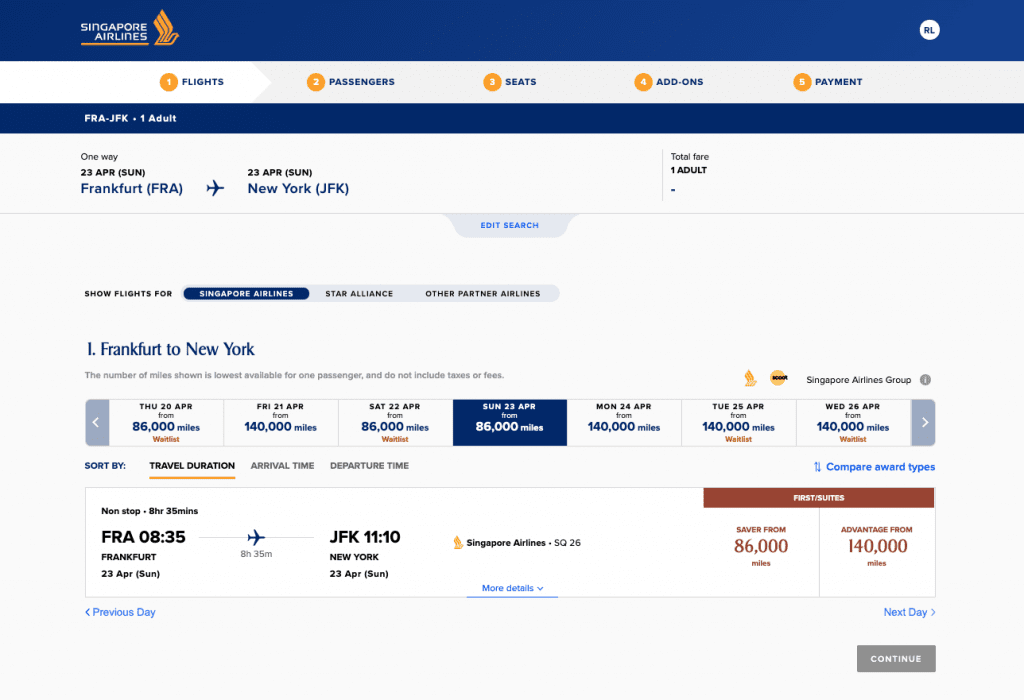The image size is (1024, 700).
Task: Click step 4 number badge for Add-ons
Action: click(643, 82)
